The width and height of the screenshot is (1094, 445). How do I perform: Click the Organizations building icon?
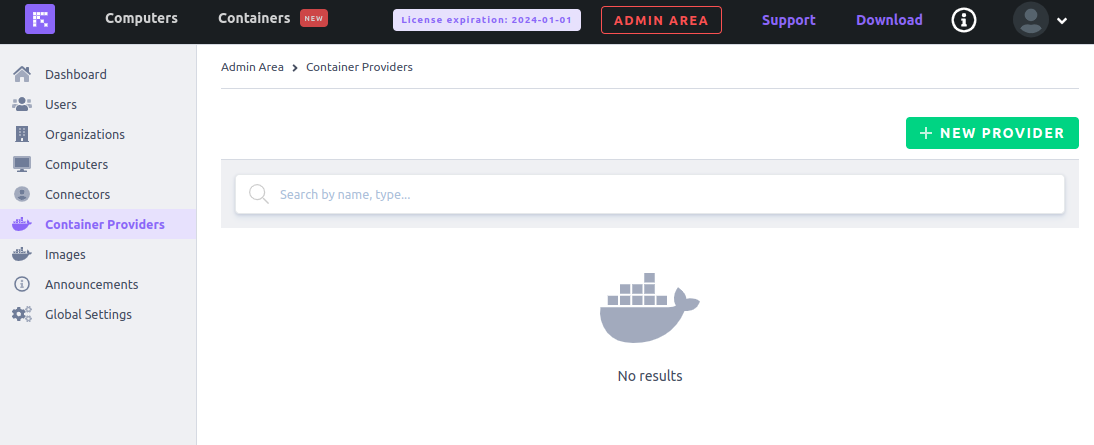(22, 134)
